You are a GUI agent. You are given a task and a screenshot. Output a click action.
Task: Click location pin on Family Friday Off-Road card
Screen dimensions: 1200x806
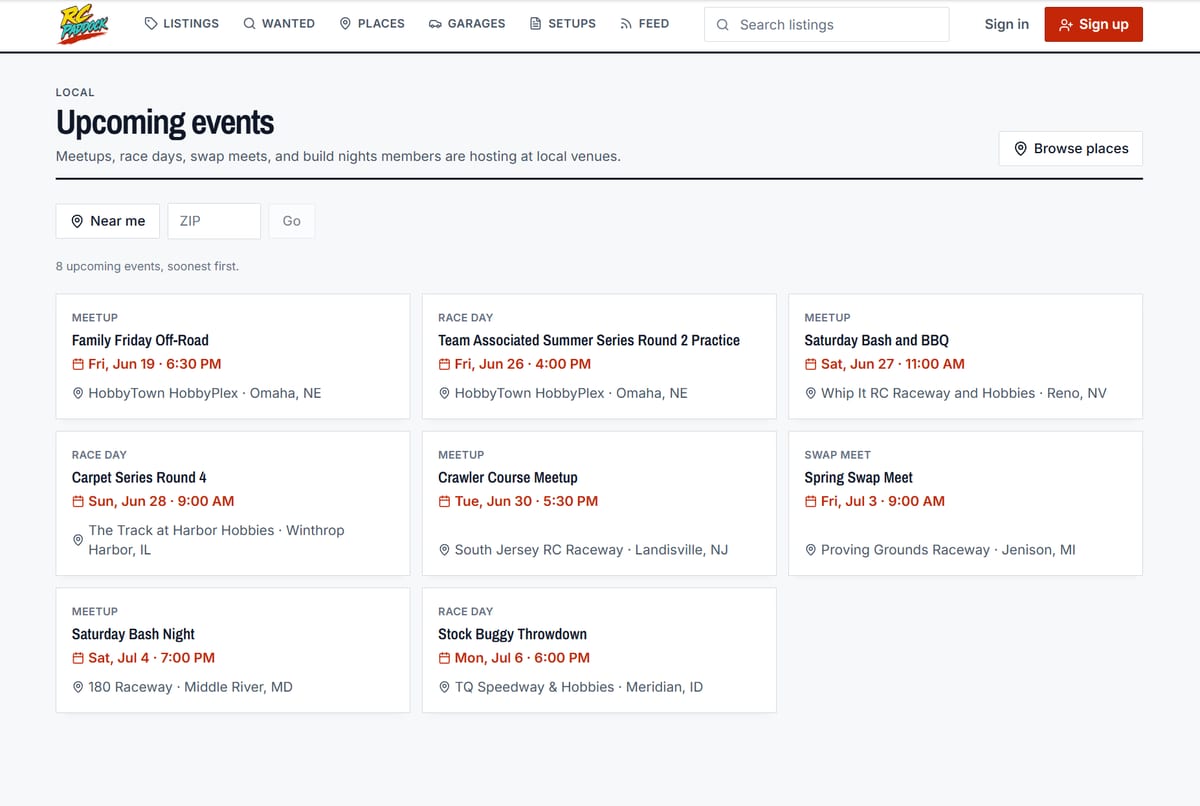coord(78,394)
